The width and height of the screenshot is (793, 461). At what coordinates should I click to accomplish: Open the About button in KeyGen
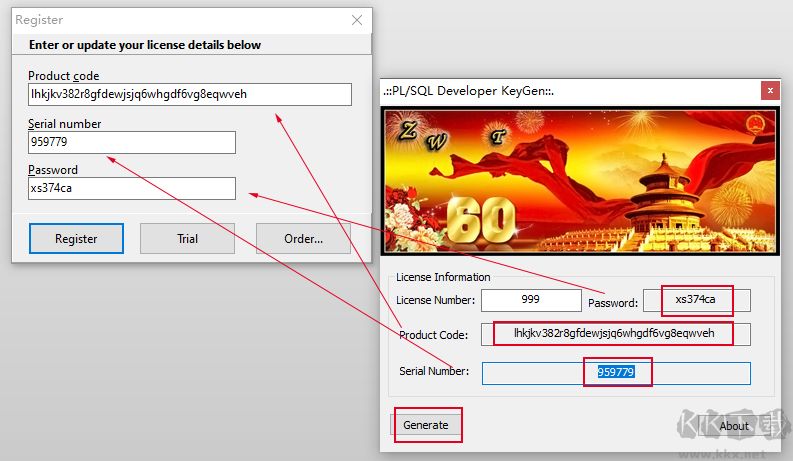[x=734, y=426]
